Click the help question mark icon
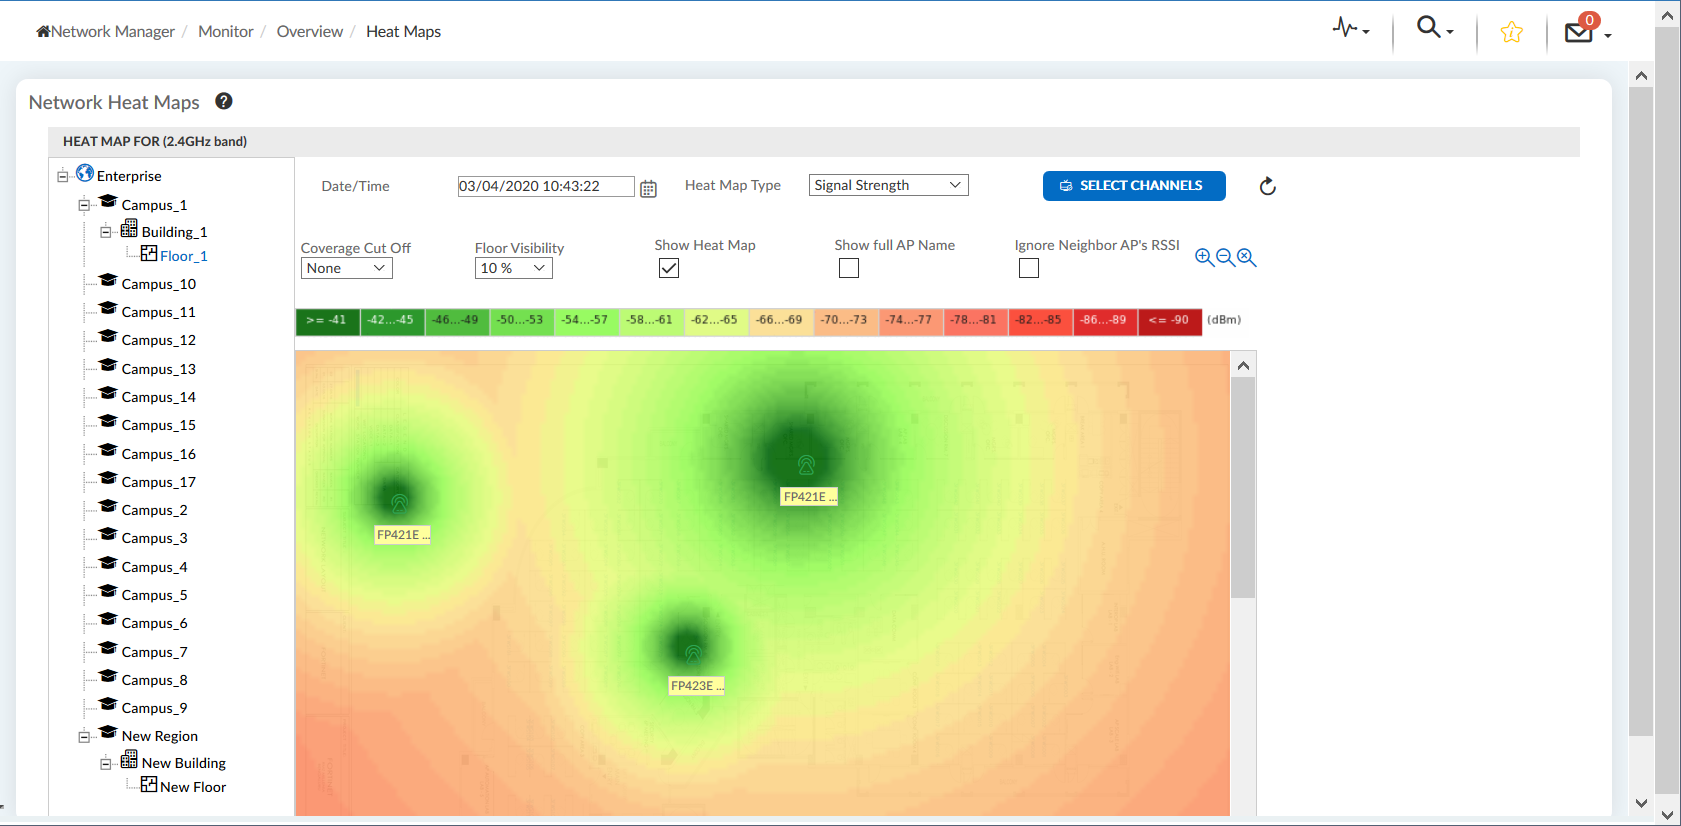Viewport: 1681px width, 826px height. [224, 101]
